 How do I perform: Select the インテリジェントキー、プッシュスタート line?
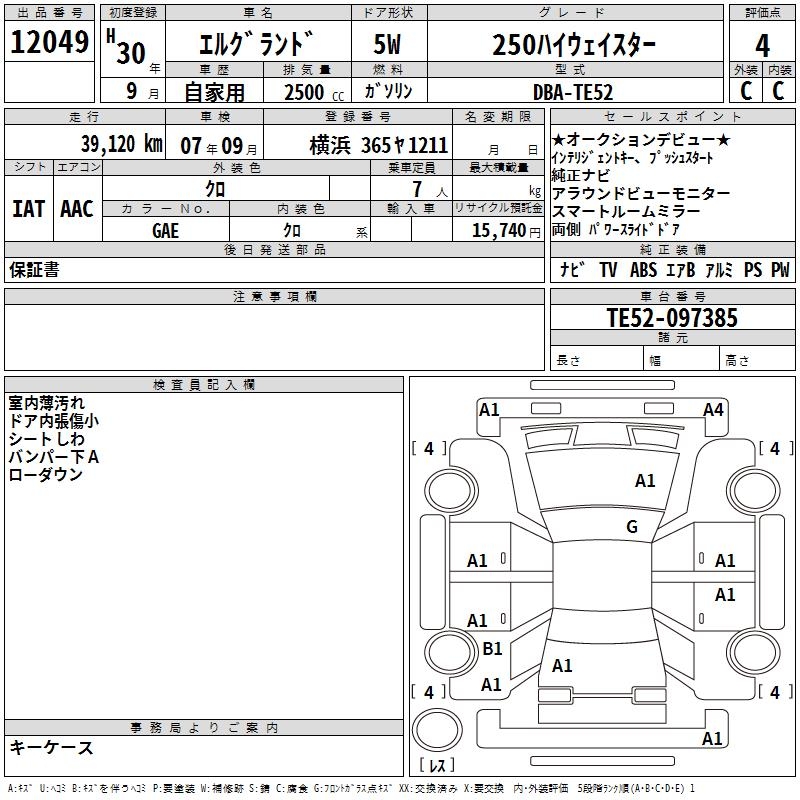click(x=632, y=158)
